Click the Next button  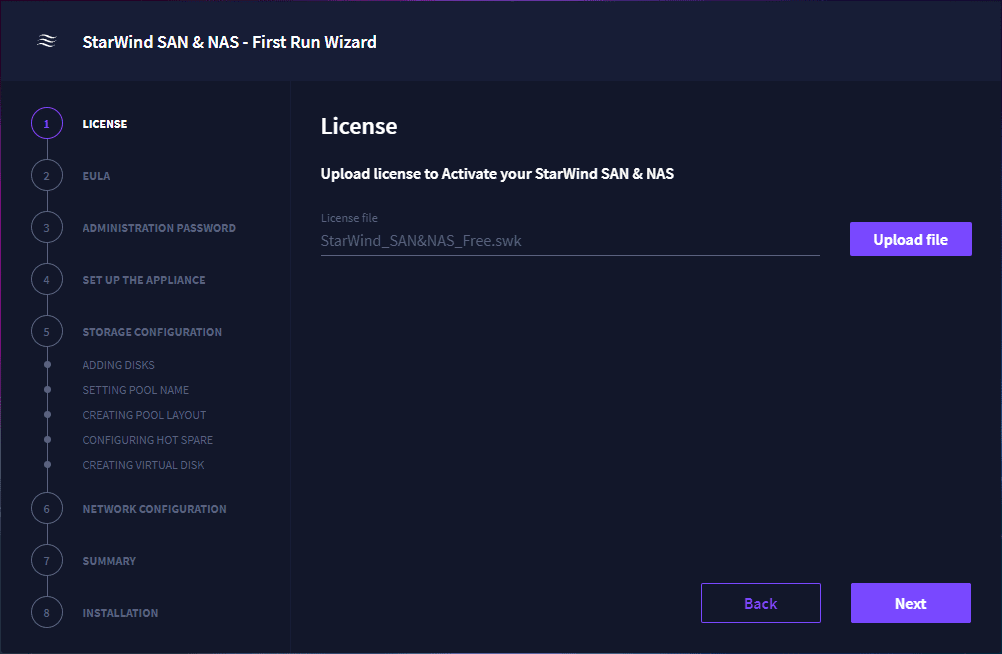click(911, 603)
